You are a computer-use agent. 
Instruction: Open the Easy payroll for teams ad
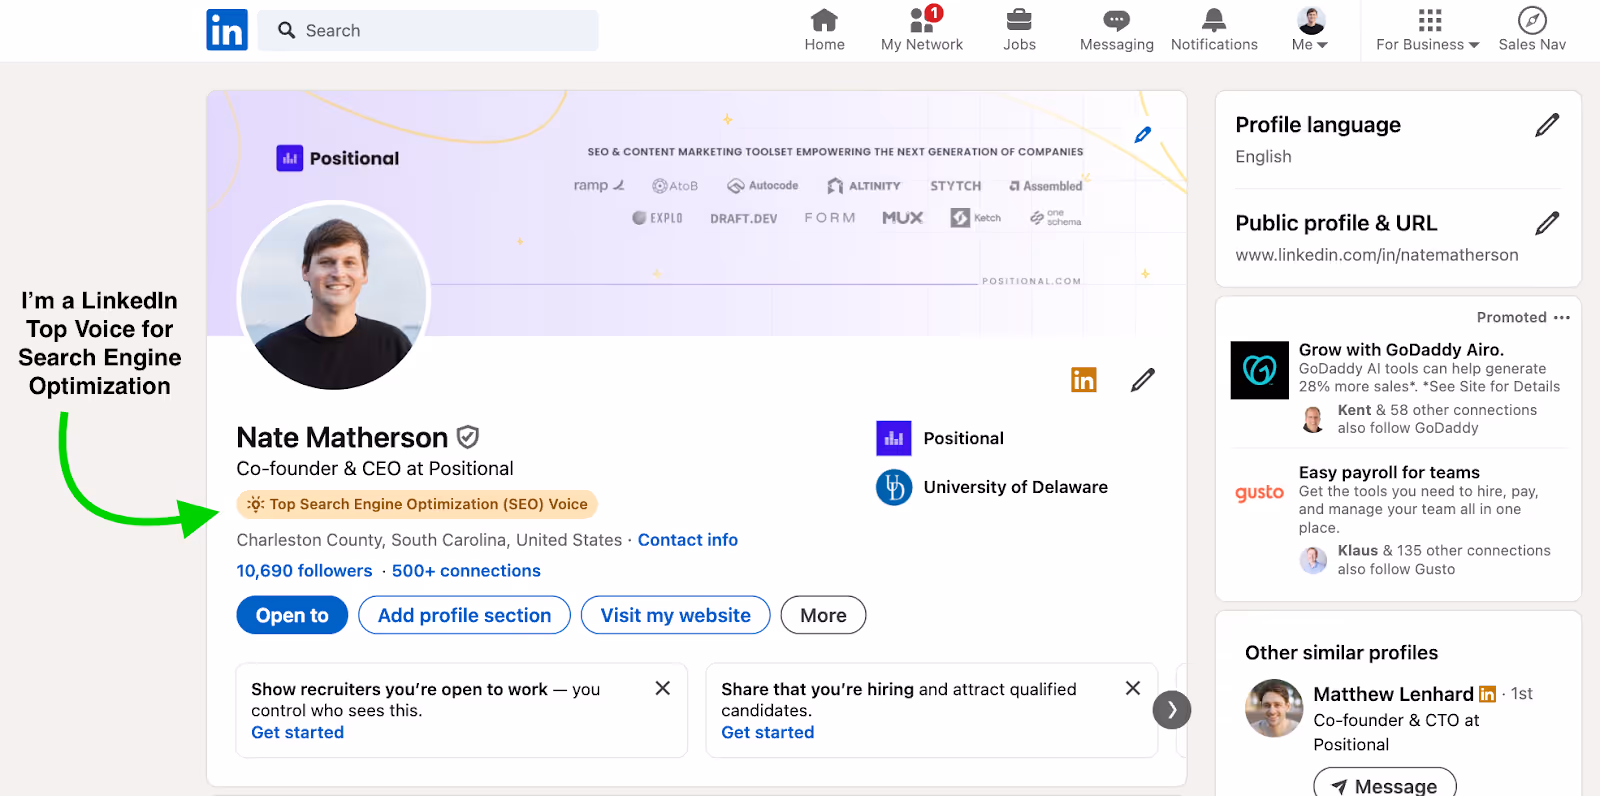point(1389,472)
